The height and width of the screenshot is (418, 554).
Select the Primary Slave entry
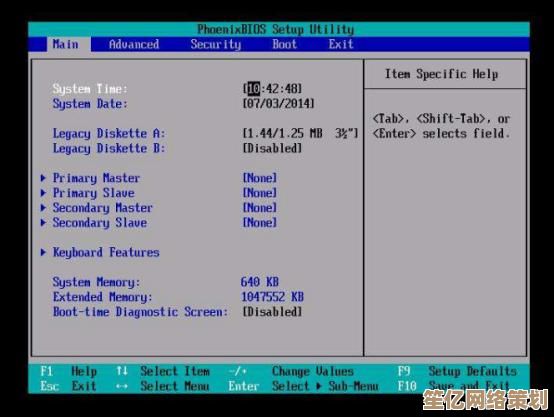pos(94,193)
